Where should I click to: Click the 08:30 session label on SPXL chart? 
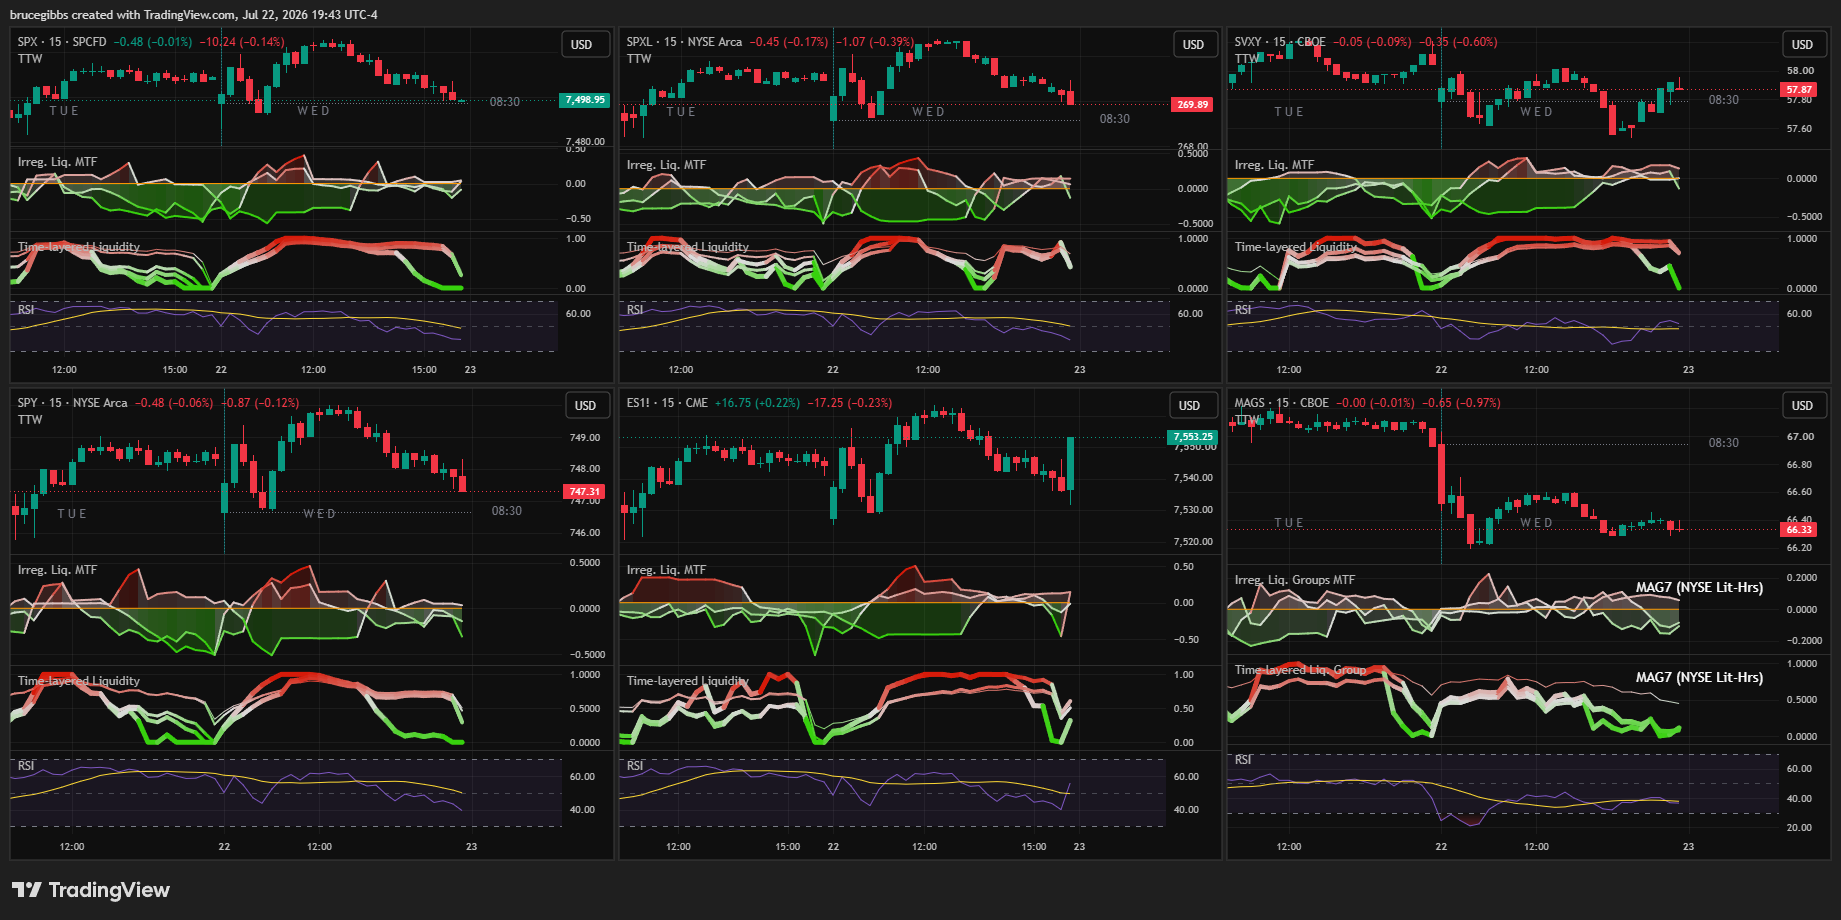tap(1115, 119)
